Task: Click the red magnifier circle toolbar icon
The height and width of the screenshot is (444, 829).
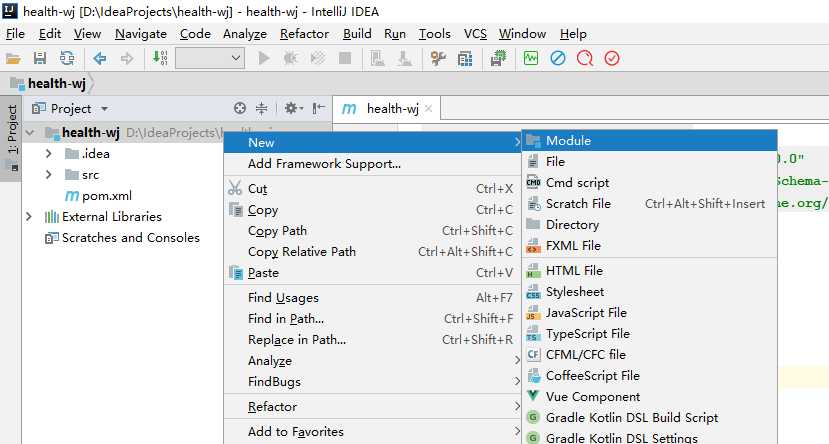Action: [585, 58]
